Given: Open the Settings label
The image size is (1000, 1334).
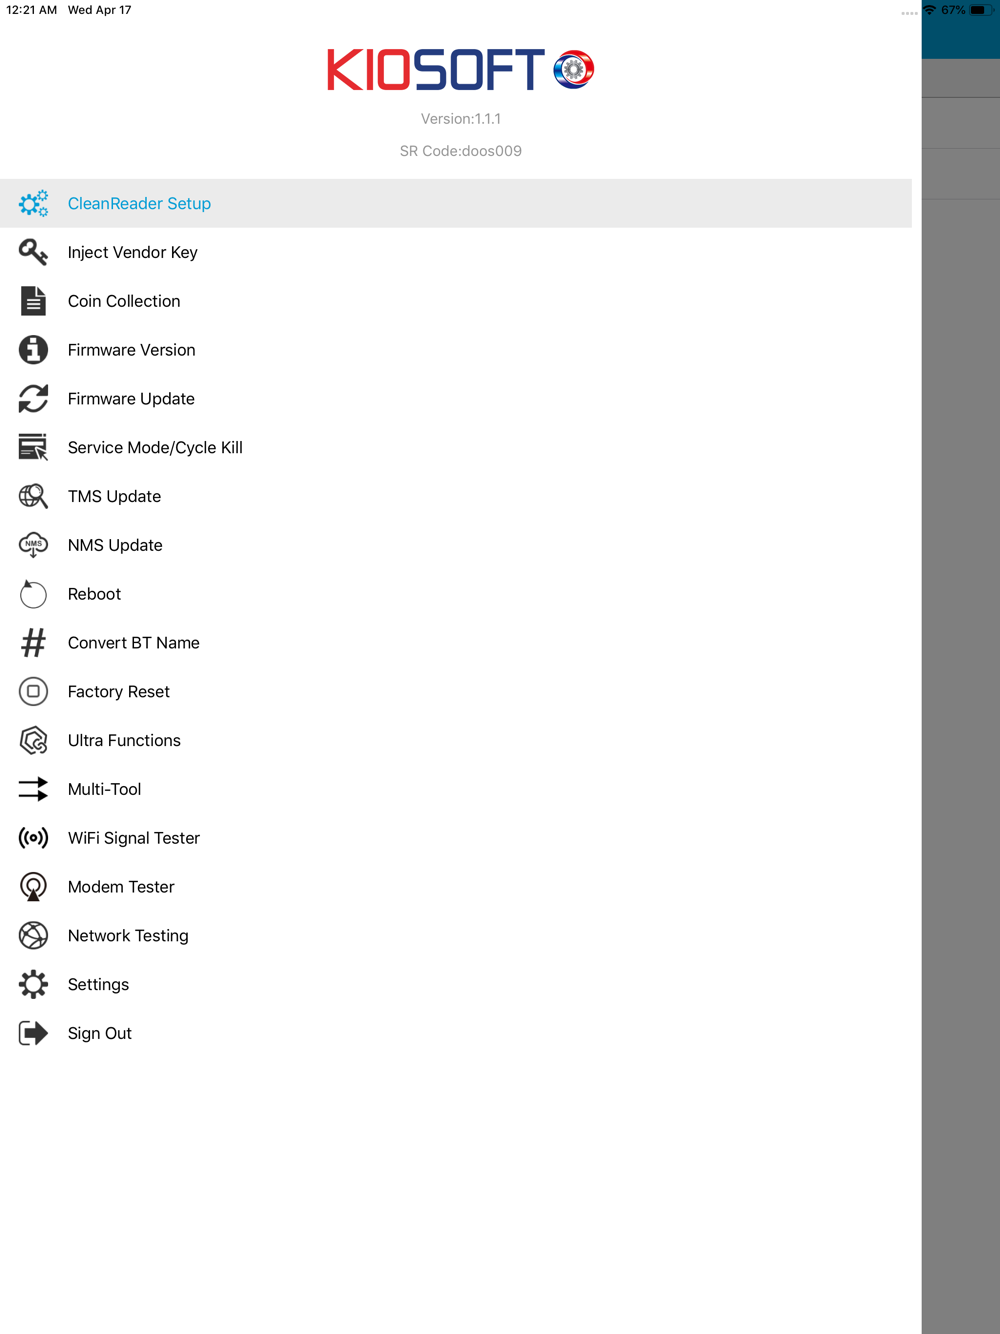Looking at the screenshot, I should coord(98,985).
